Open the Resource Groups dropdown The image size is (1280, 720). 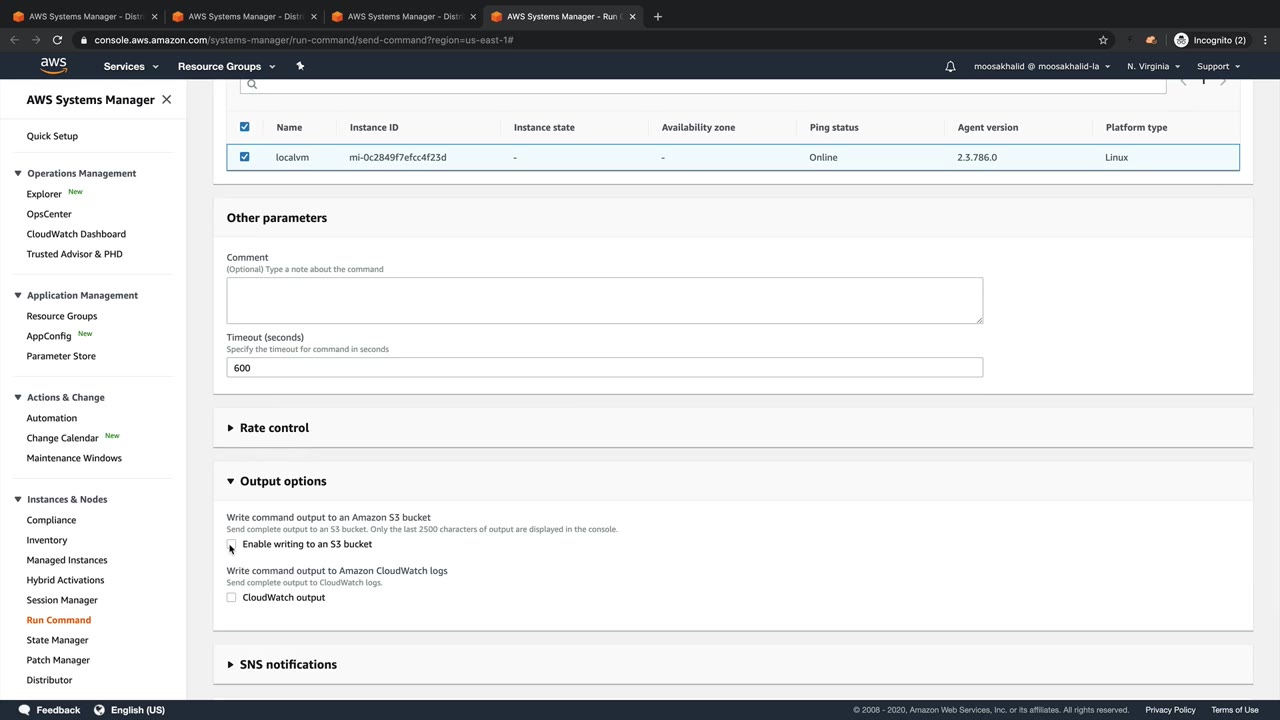coord(226,66)
